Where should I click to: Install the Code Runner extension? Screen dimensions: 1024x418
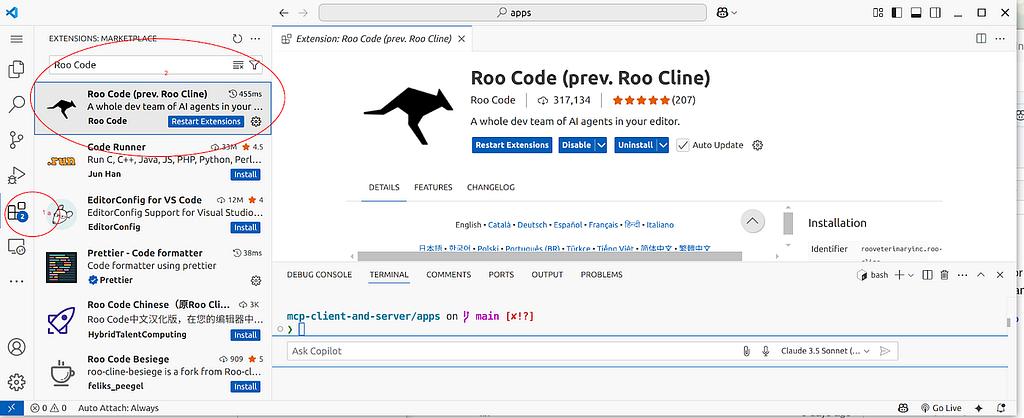[246, 174]
